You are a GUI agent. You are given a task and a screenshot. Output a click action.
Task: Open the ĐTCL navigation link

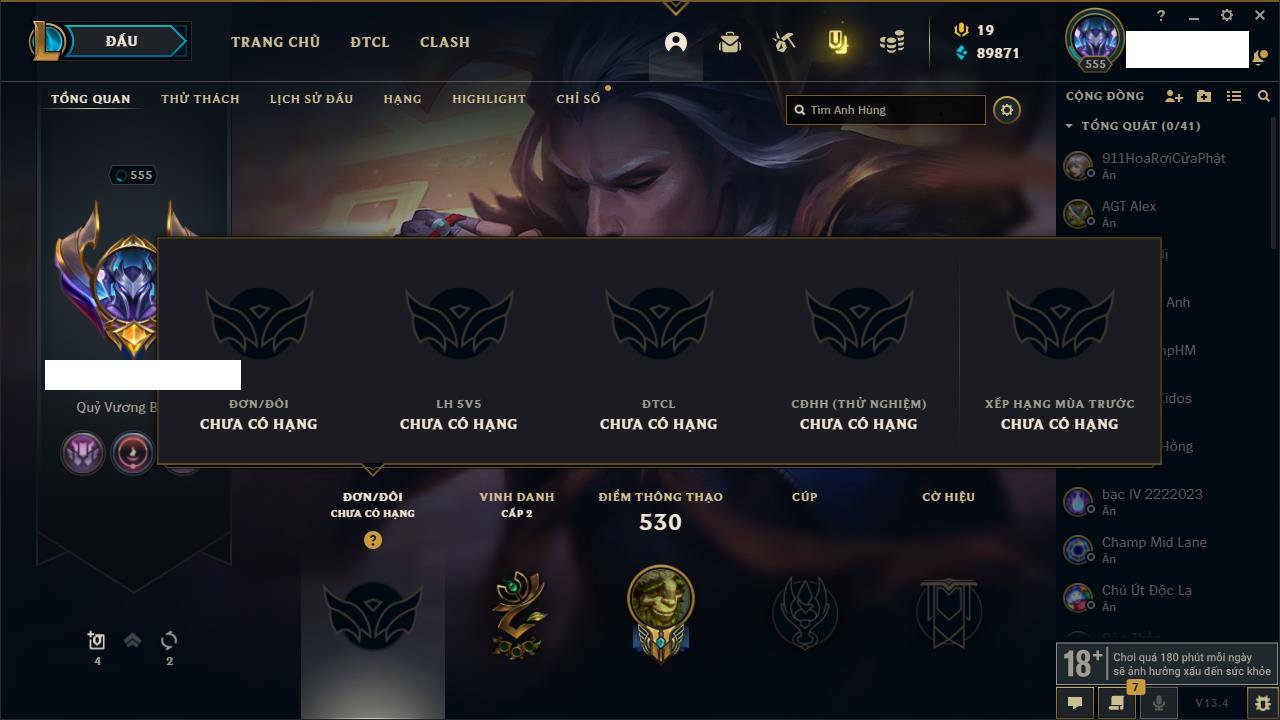370,42
